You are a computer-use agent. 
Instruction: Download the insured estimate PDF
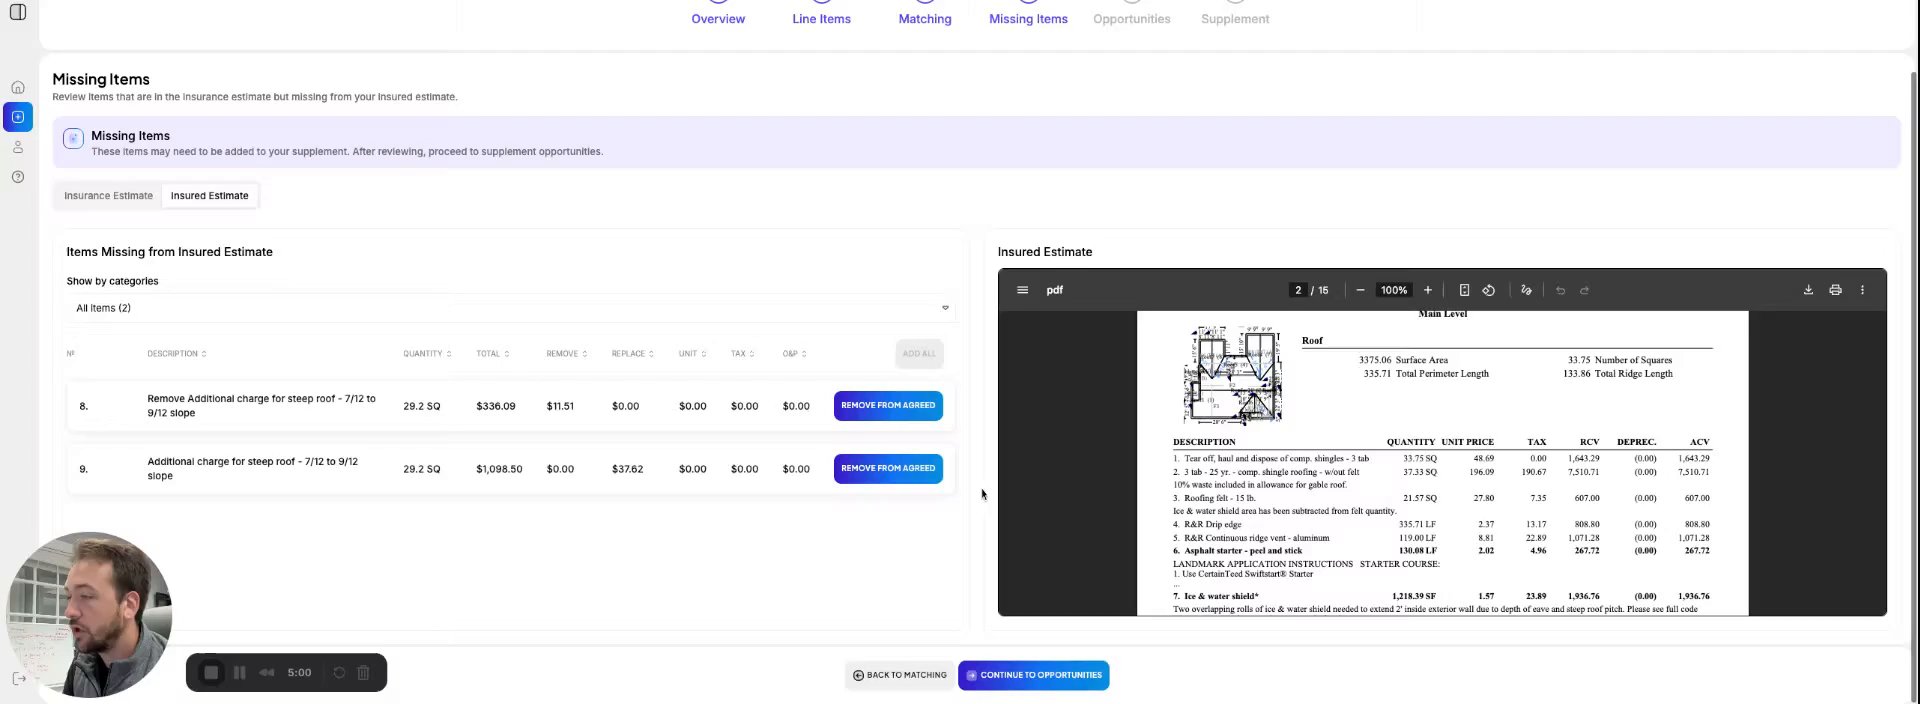coord(1808,290)
